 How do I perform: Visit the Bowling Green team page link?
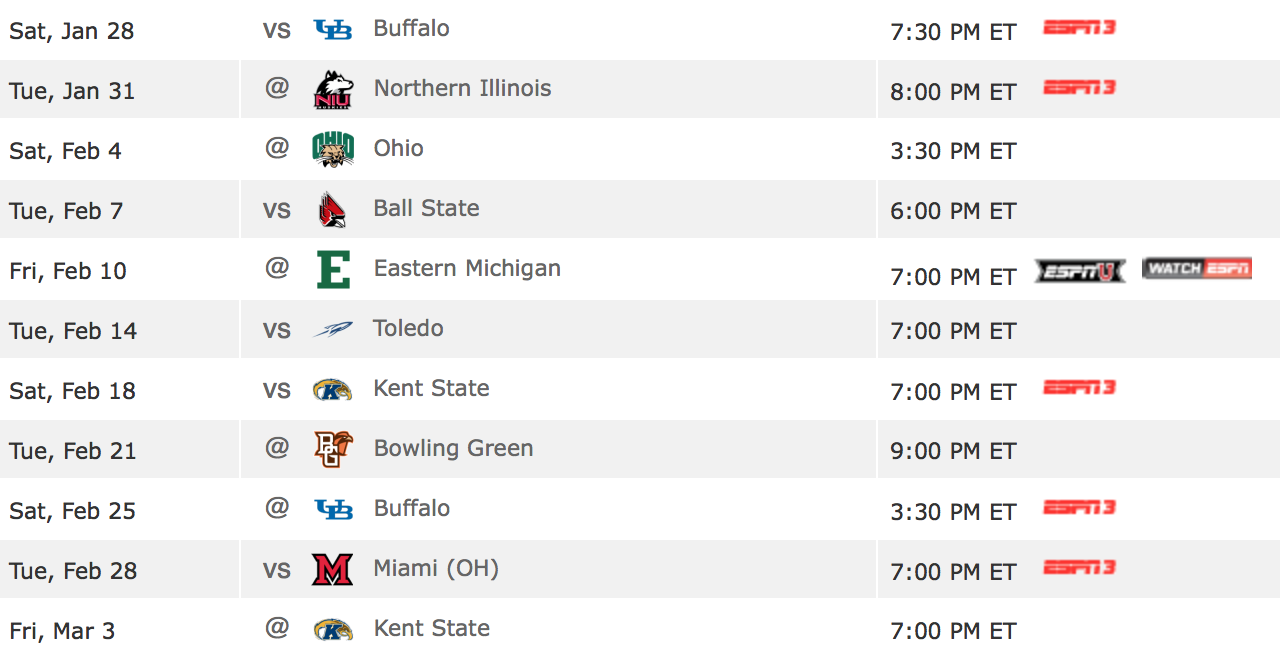coord(453,448)
